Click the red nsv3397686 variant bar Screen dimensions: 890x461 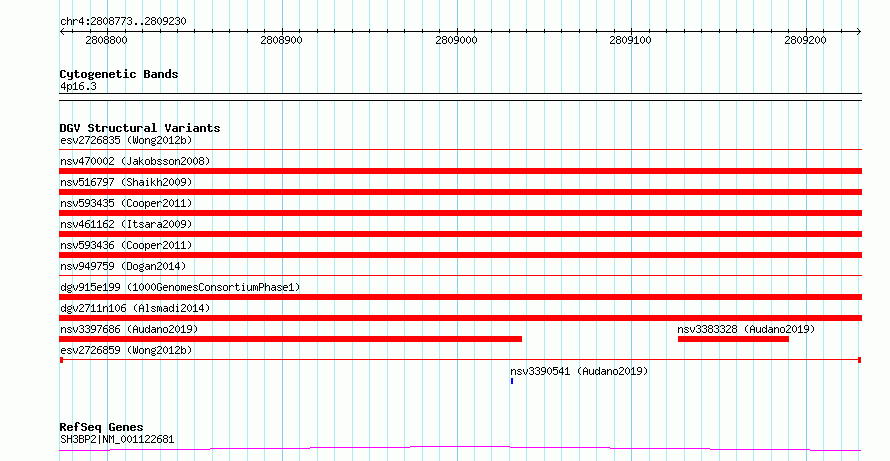291,339
